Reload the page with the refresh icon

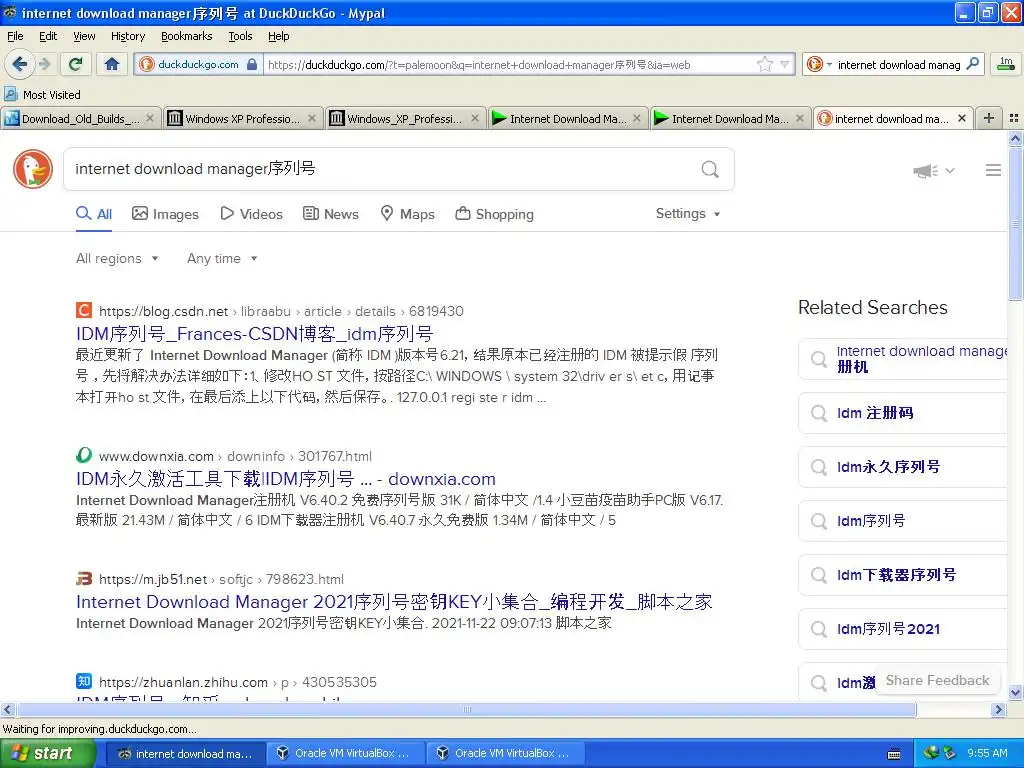[x=76, y=64]
